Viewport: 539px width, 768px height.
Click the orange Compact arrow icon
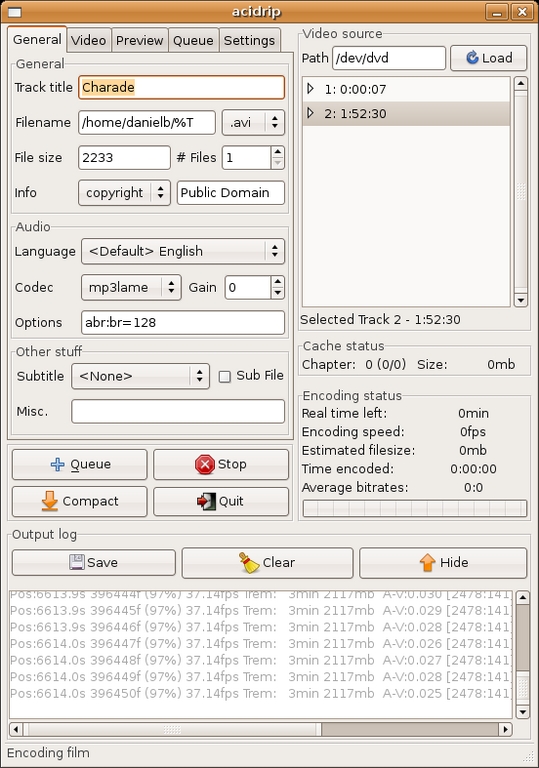click(49, 501)
